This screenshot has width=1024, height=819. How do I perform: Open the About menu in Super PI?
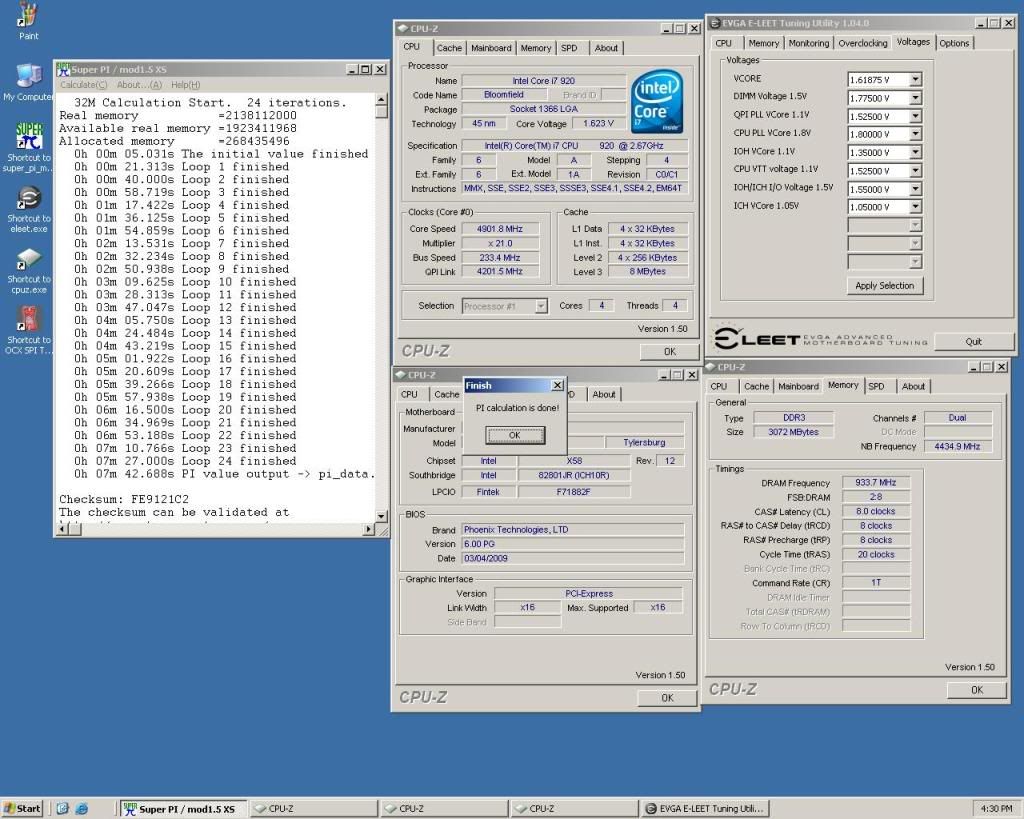point(139,85)
